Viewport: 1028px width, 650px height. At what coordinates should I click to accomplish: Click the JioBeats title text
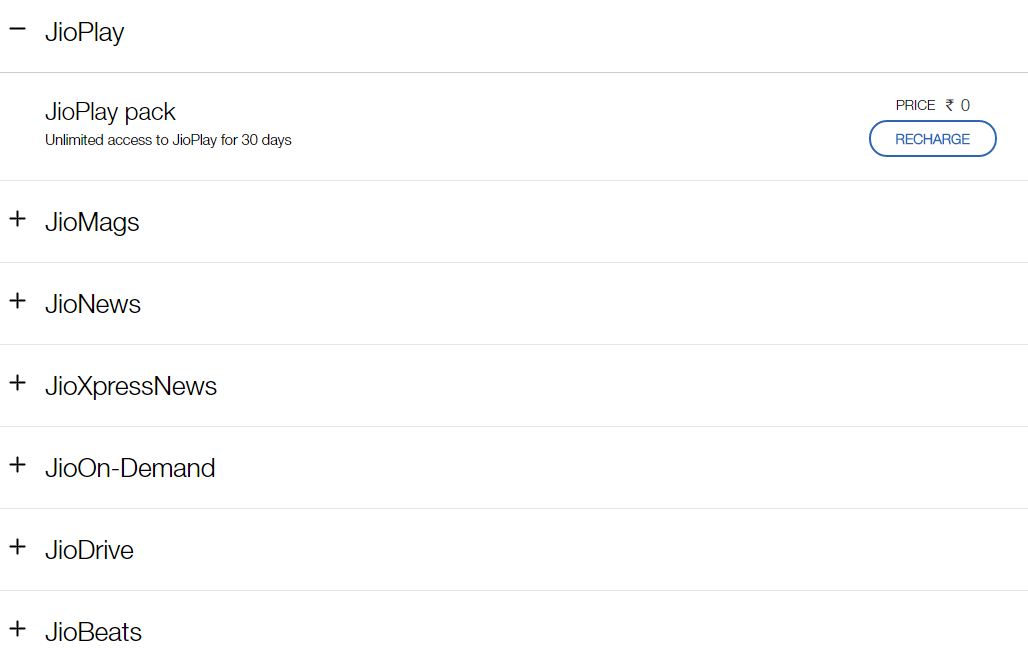coord(93,632)
